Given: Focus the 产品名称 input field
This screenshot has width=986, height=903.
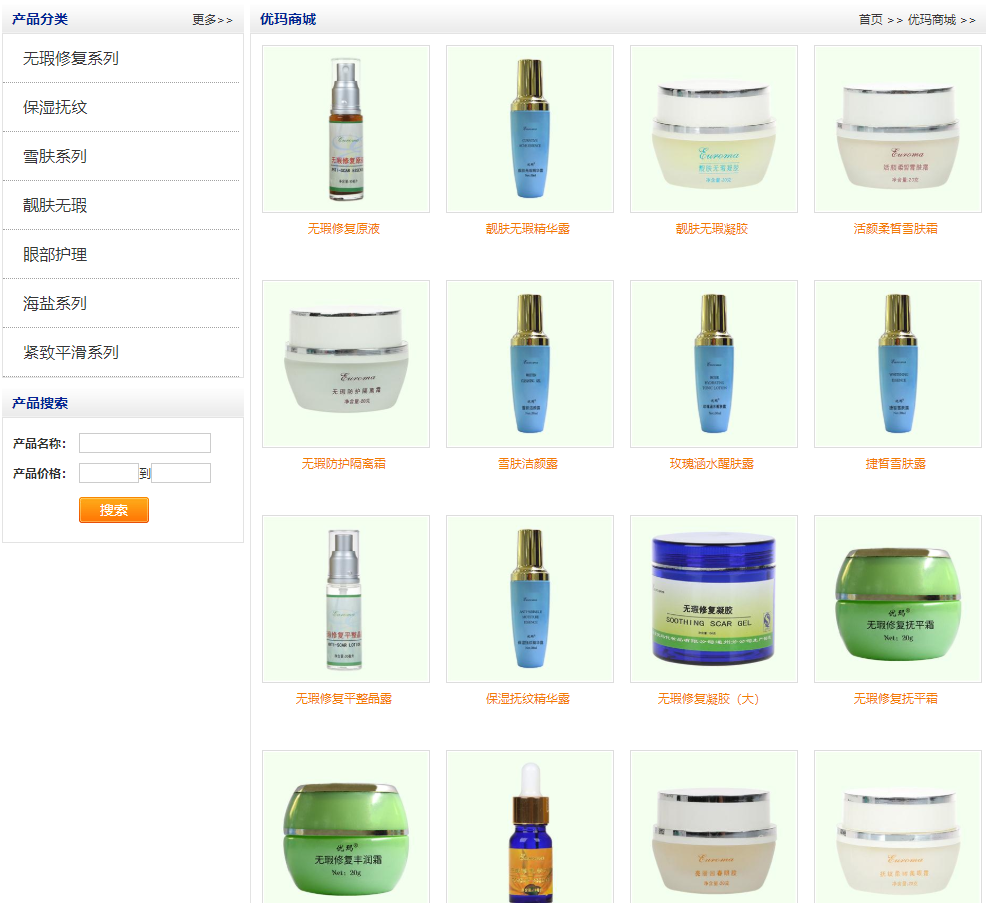Looking at the screenshot, I should point(145,443).
